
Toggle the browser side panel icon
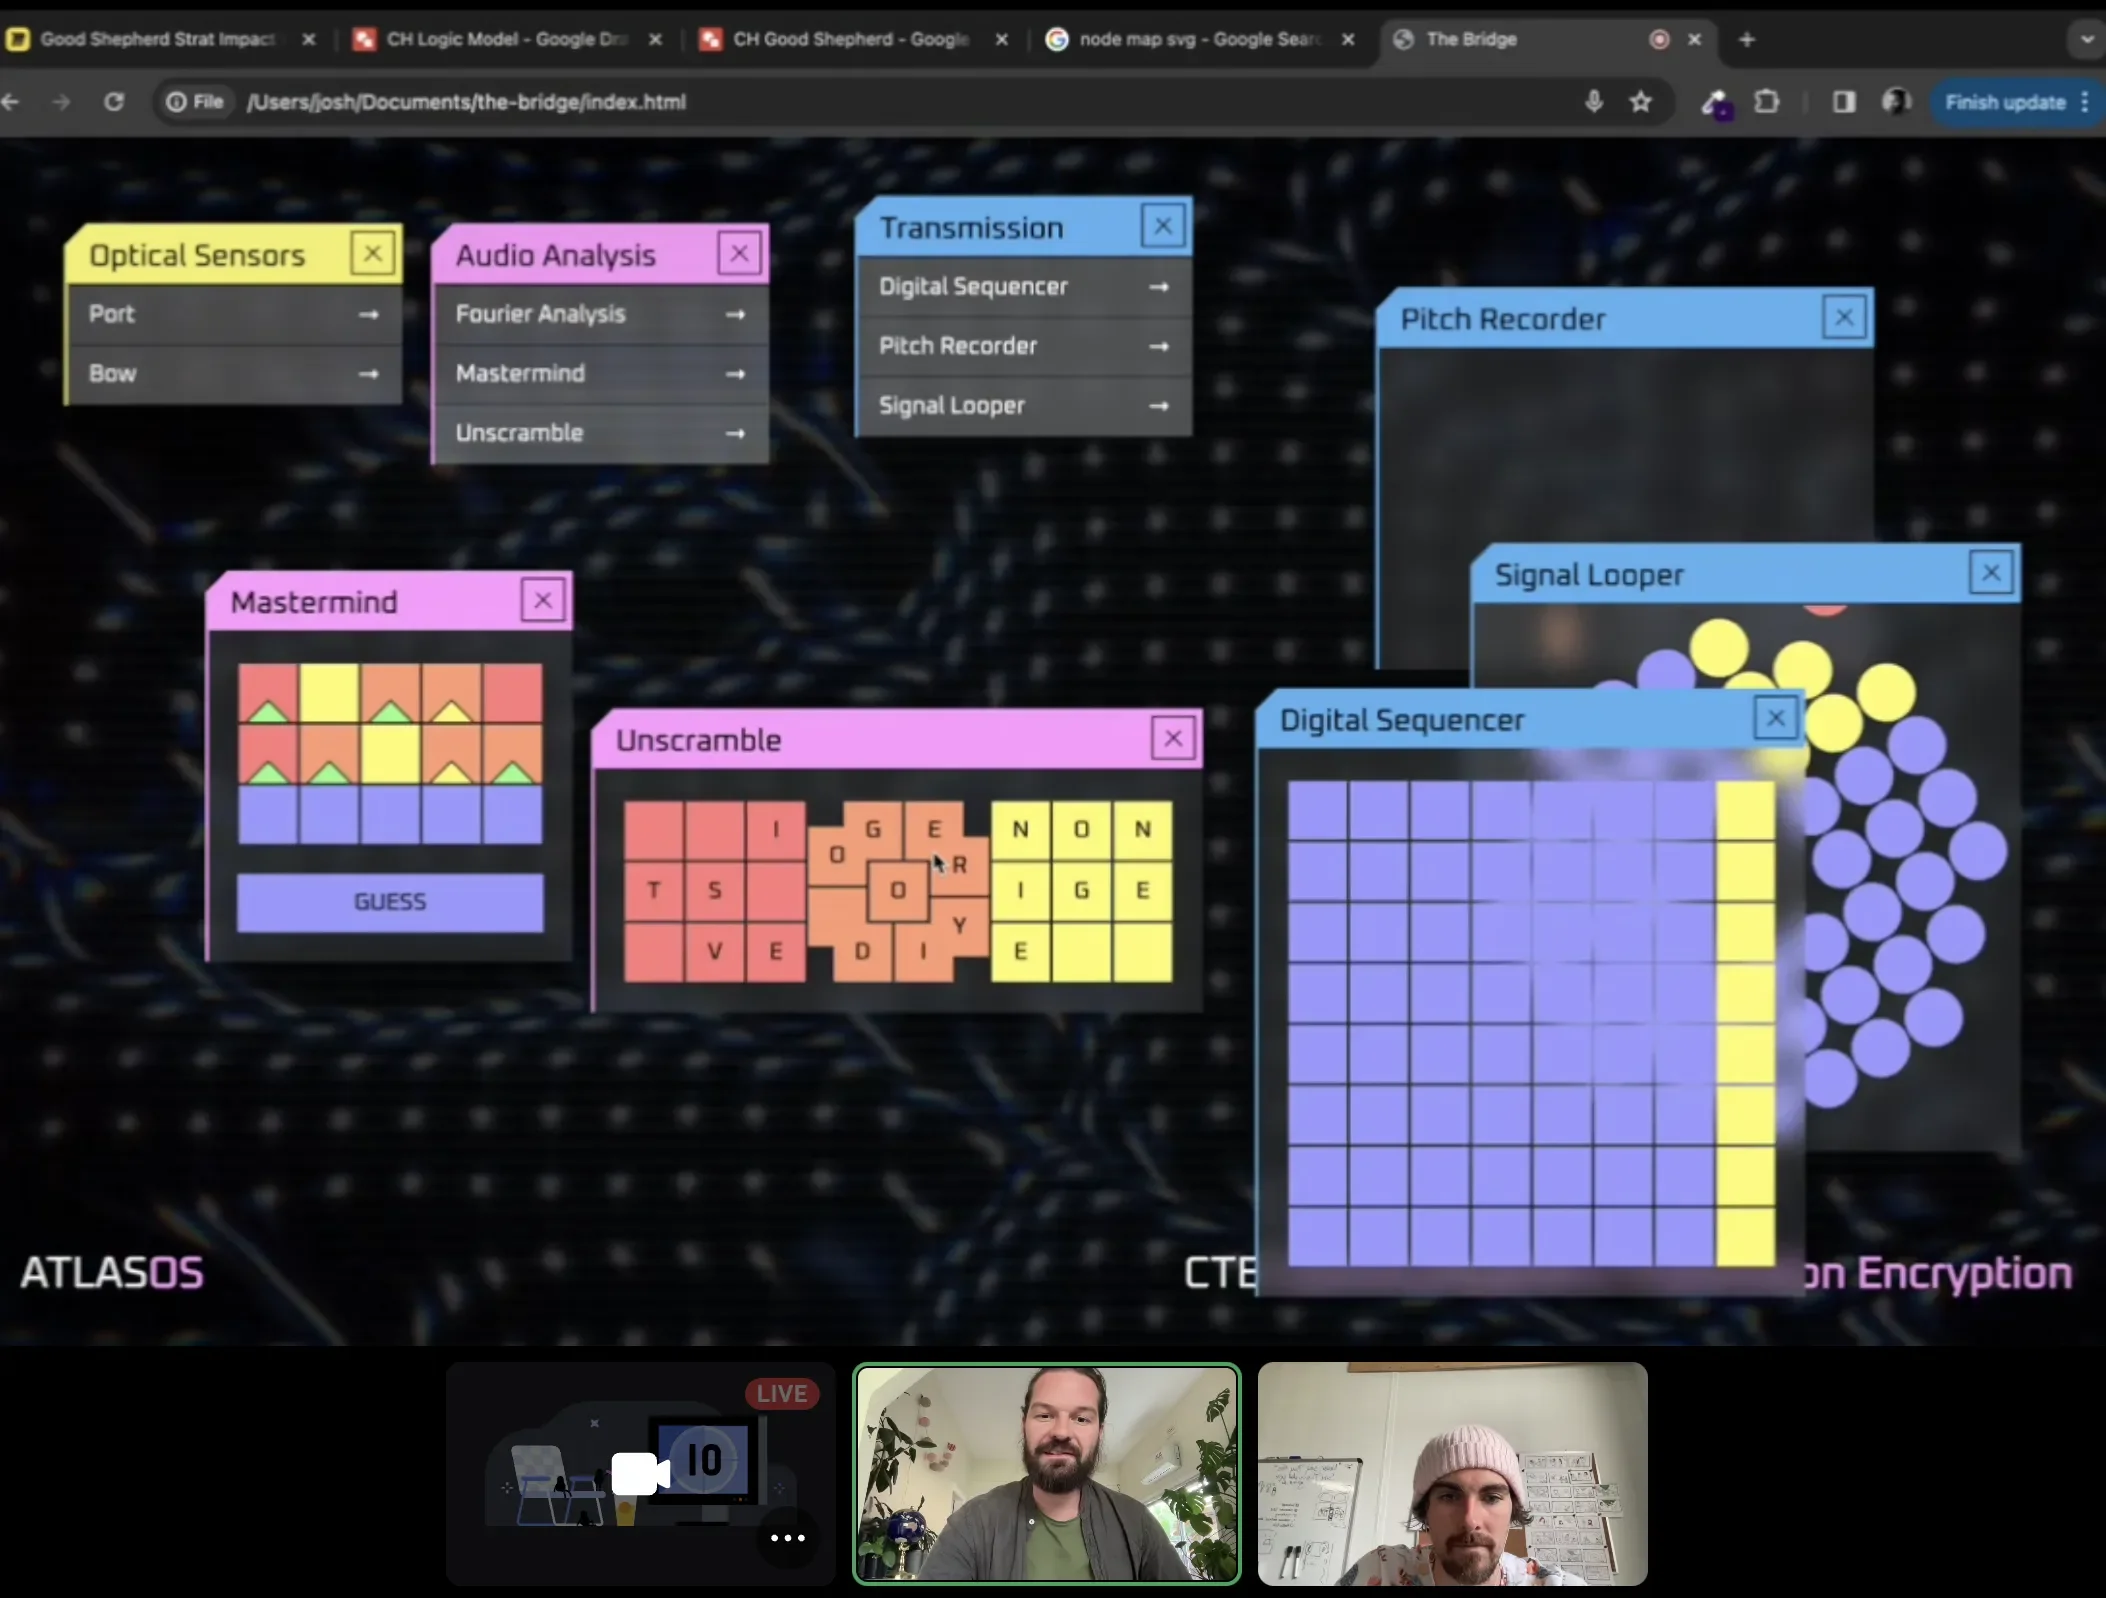(1843, 102)
